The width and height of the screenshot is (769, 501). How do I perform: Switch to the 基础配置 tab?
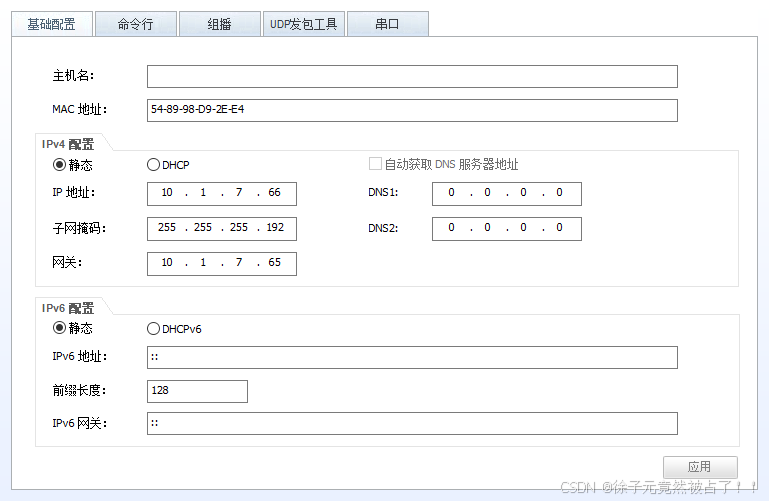tap(52, 24)
